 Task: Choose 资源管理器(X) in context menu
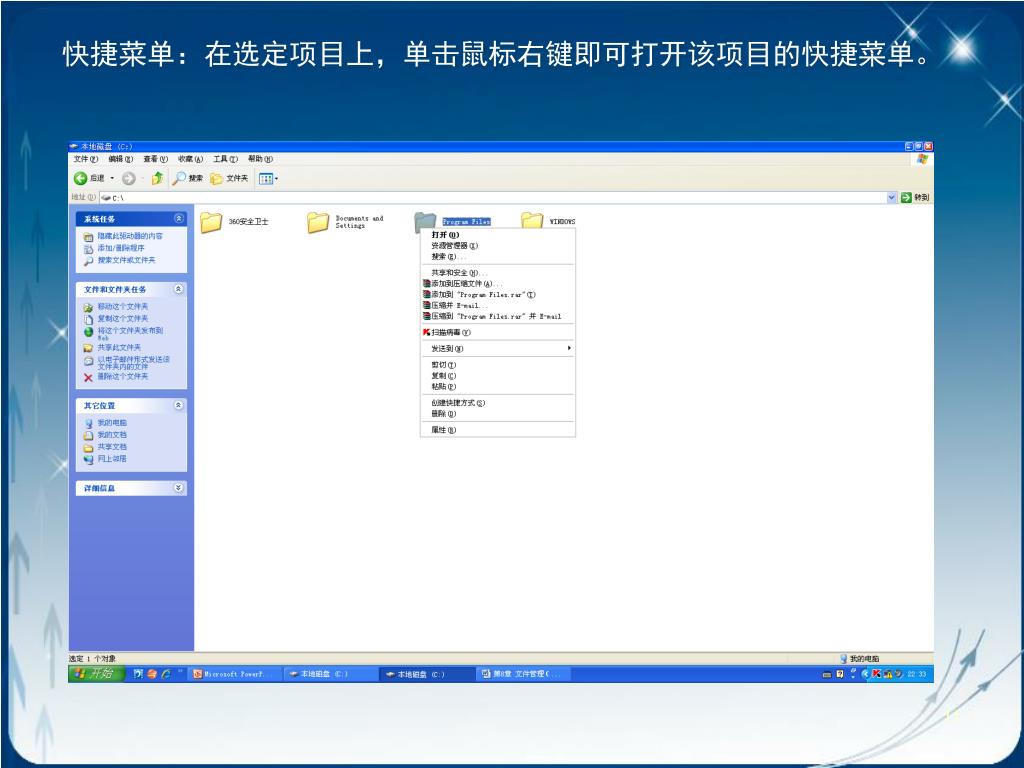pyautogui.click(x=498, y=246)
